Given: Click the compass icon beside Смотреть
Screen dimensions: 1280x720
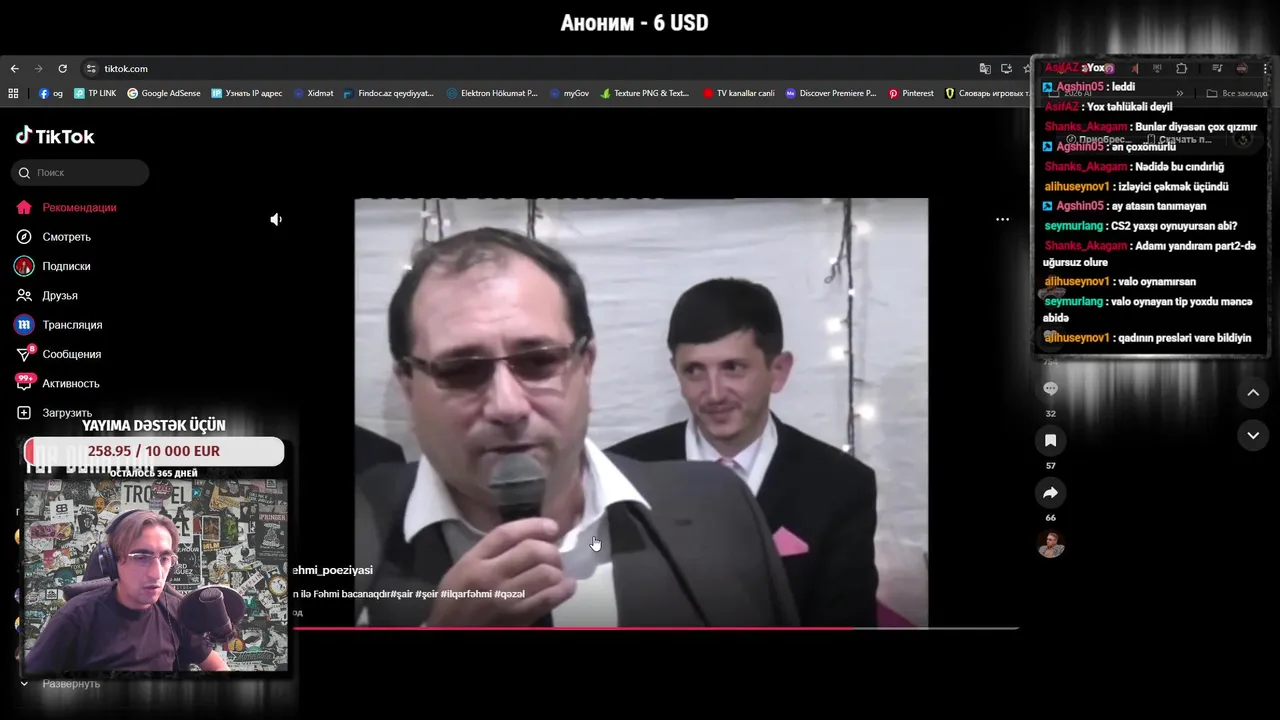Looking at the screenshot, I should (24, 237).
